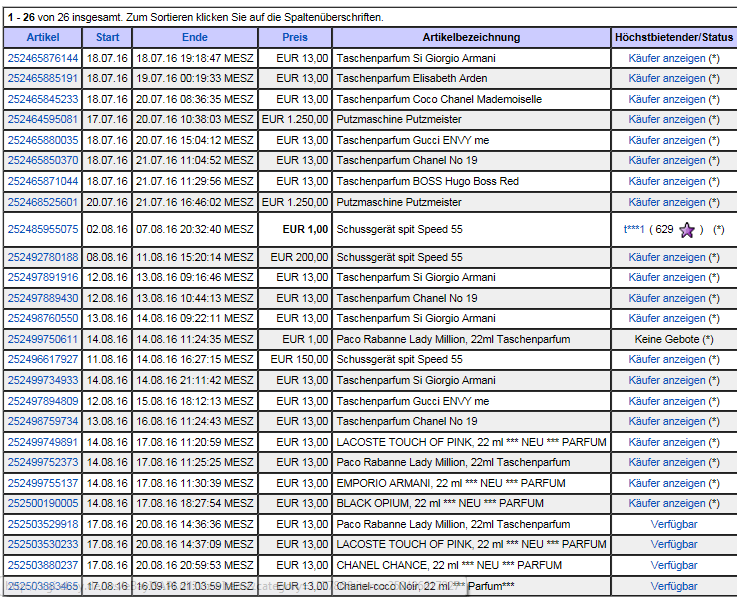Sort table by Artikel column

tap(43, 38)
